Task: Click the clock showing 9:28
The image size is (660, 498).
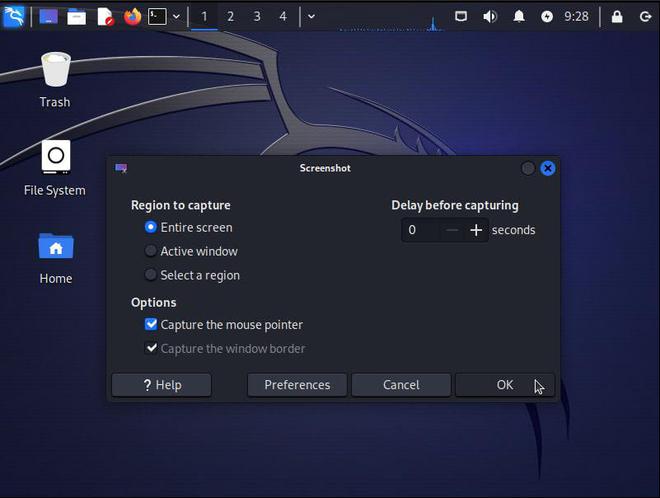Action: [x=576, y=17]
